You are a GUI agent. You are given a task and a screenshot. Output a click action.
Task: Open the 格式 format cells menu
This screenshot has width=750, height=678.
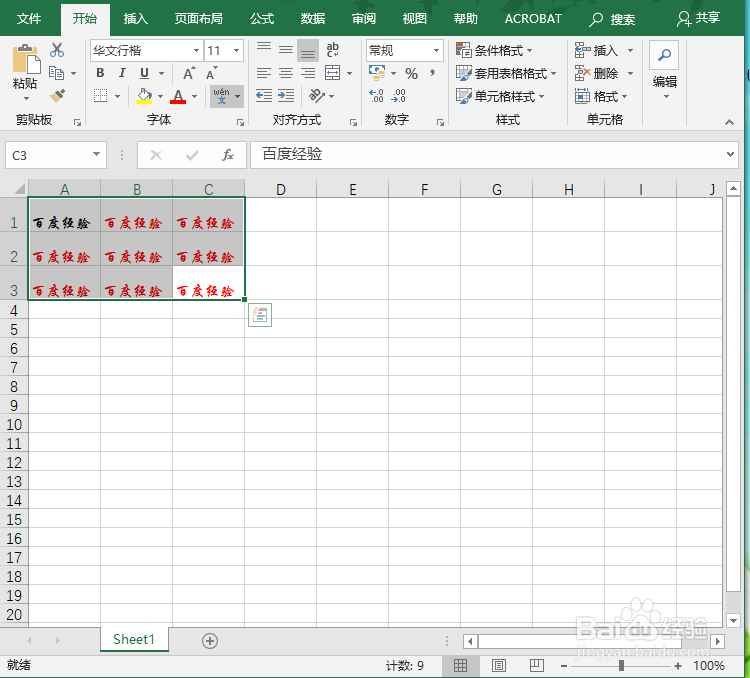pos(601,96)
